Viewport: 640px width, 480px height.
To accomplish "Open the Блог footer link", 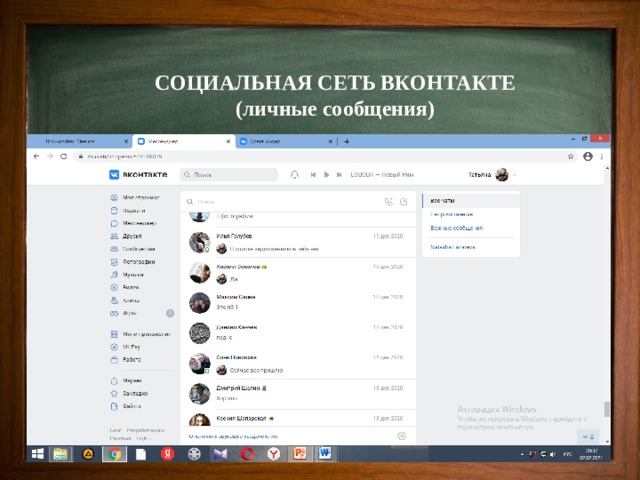I will click(116, 430).
